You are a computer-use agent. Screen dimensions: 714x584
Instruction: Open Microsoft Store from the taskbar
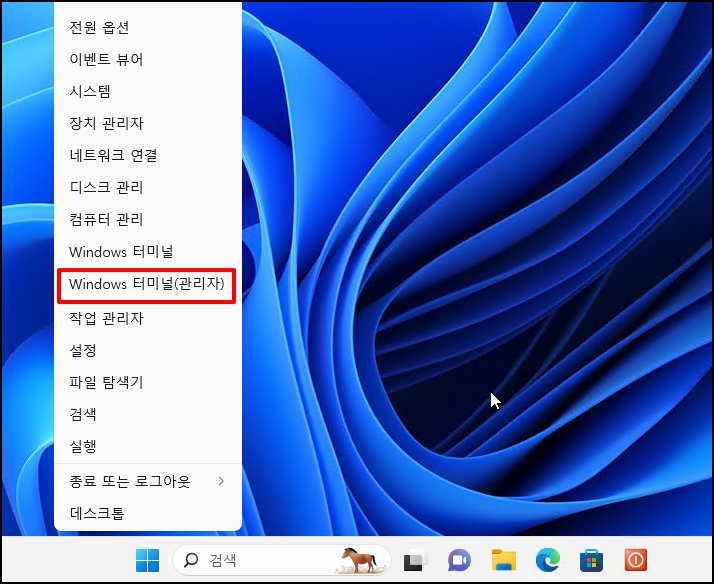coord(592,560)
